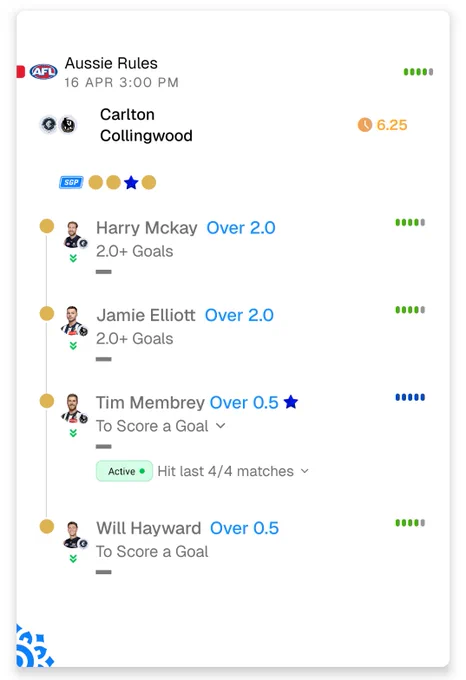This screenshot has width=466, height=680.
Task: Click green double chevron under Harry Mckay
Action: [73, 258]
